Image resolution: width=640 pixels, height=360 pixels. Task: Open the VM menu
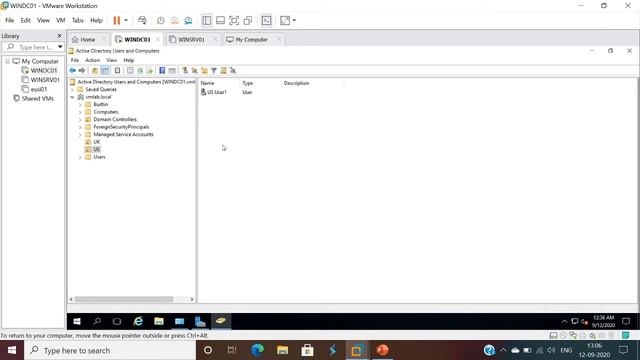[x=60, y=20]
